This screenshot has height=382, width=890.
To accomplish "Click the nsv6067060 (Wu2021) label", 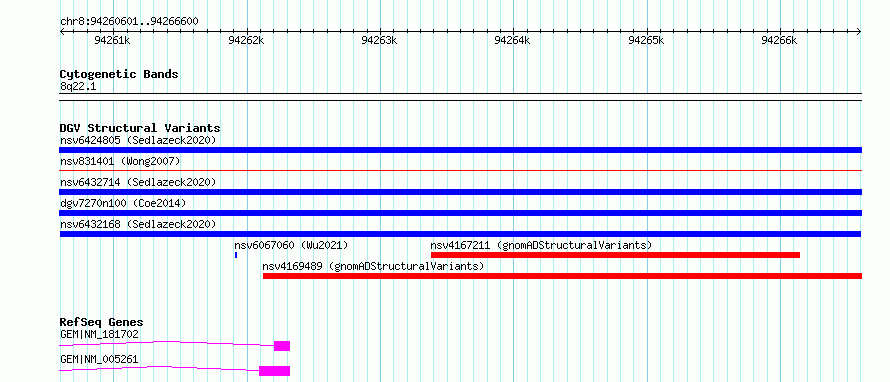I will click(x=291, y=245).
